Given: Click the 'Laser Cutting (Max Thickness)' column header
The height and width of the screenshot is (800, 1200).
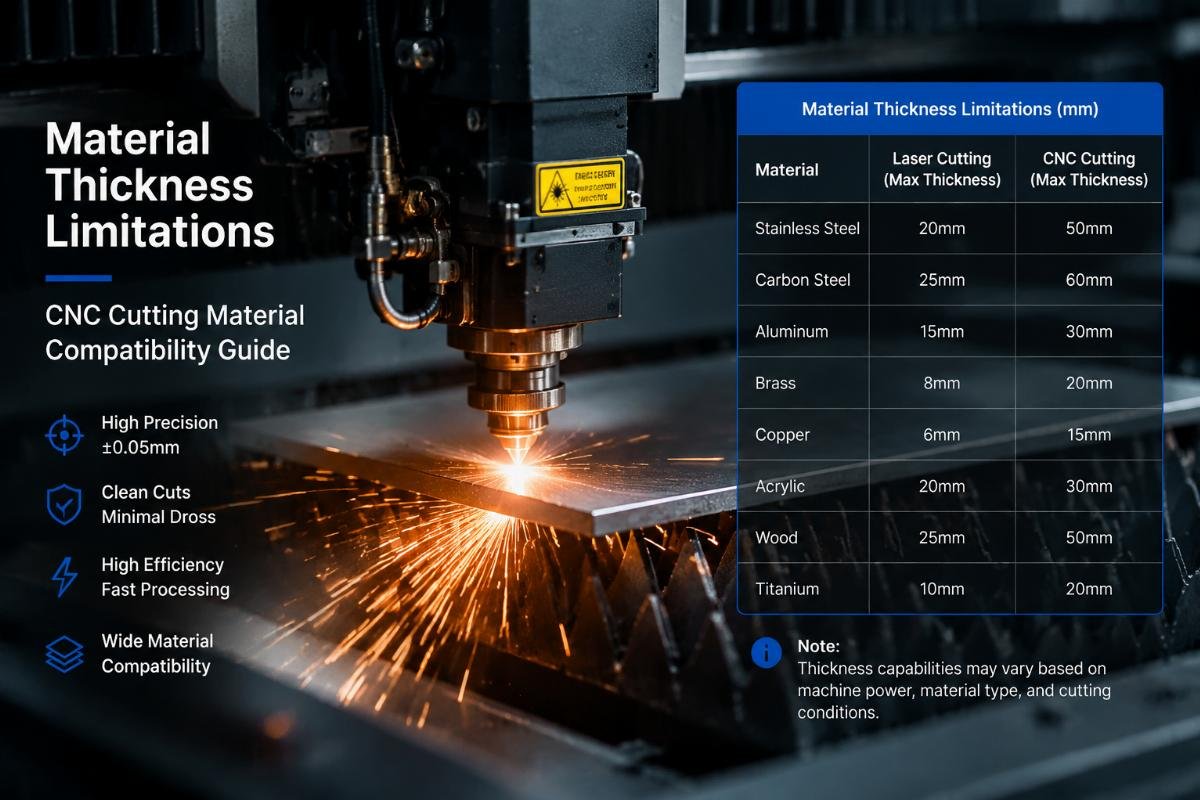Looking at the screenshot, I should [942, 169].
